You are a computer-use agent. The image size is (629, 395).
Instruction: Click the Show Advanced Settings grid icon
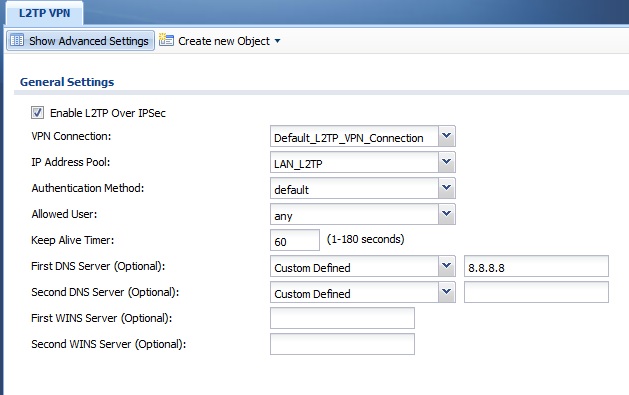17,41
